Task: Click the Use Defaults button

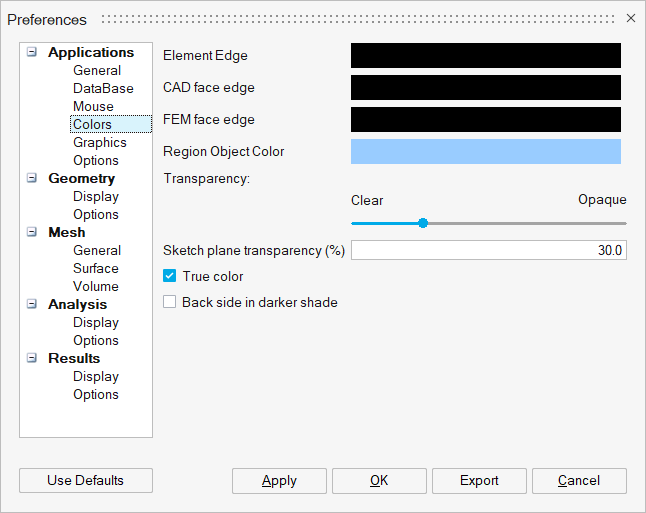Action: 86,480
